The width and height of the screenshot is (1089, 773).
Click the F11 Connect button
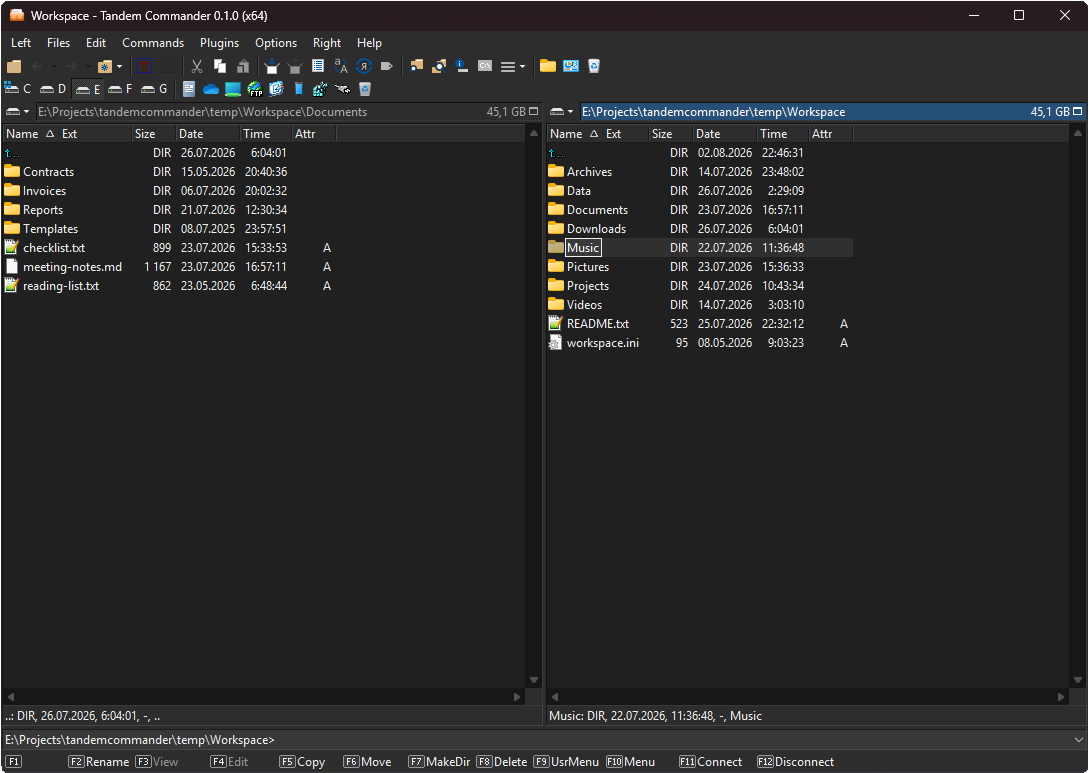click(710, 762)
